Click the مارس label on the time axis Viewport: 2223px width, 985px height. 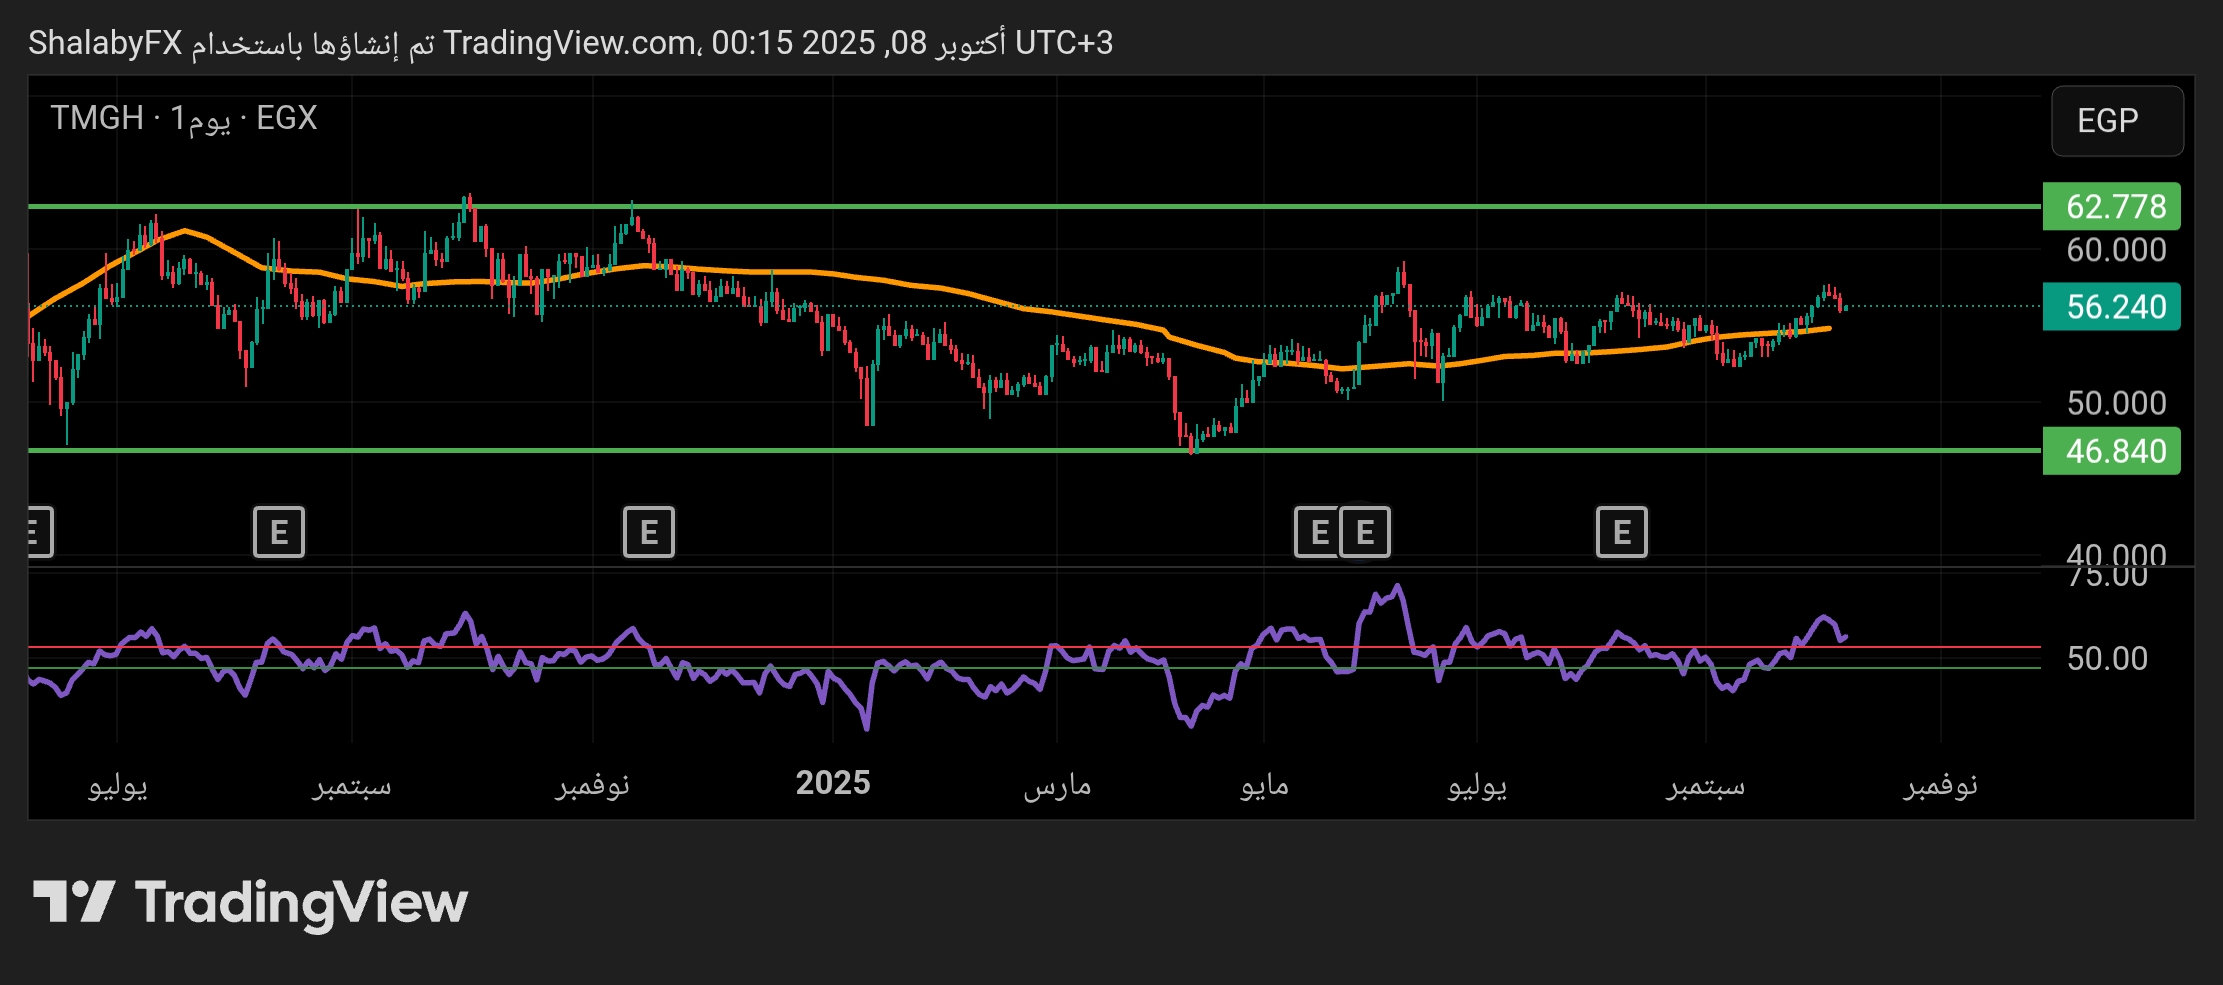click(1057, 786)
